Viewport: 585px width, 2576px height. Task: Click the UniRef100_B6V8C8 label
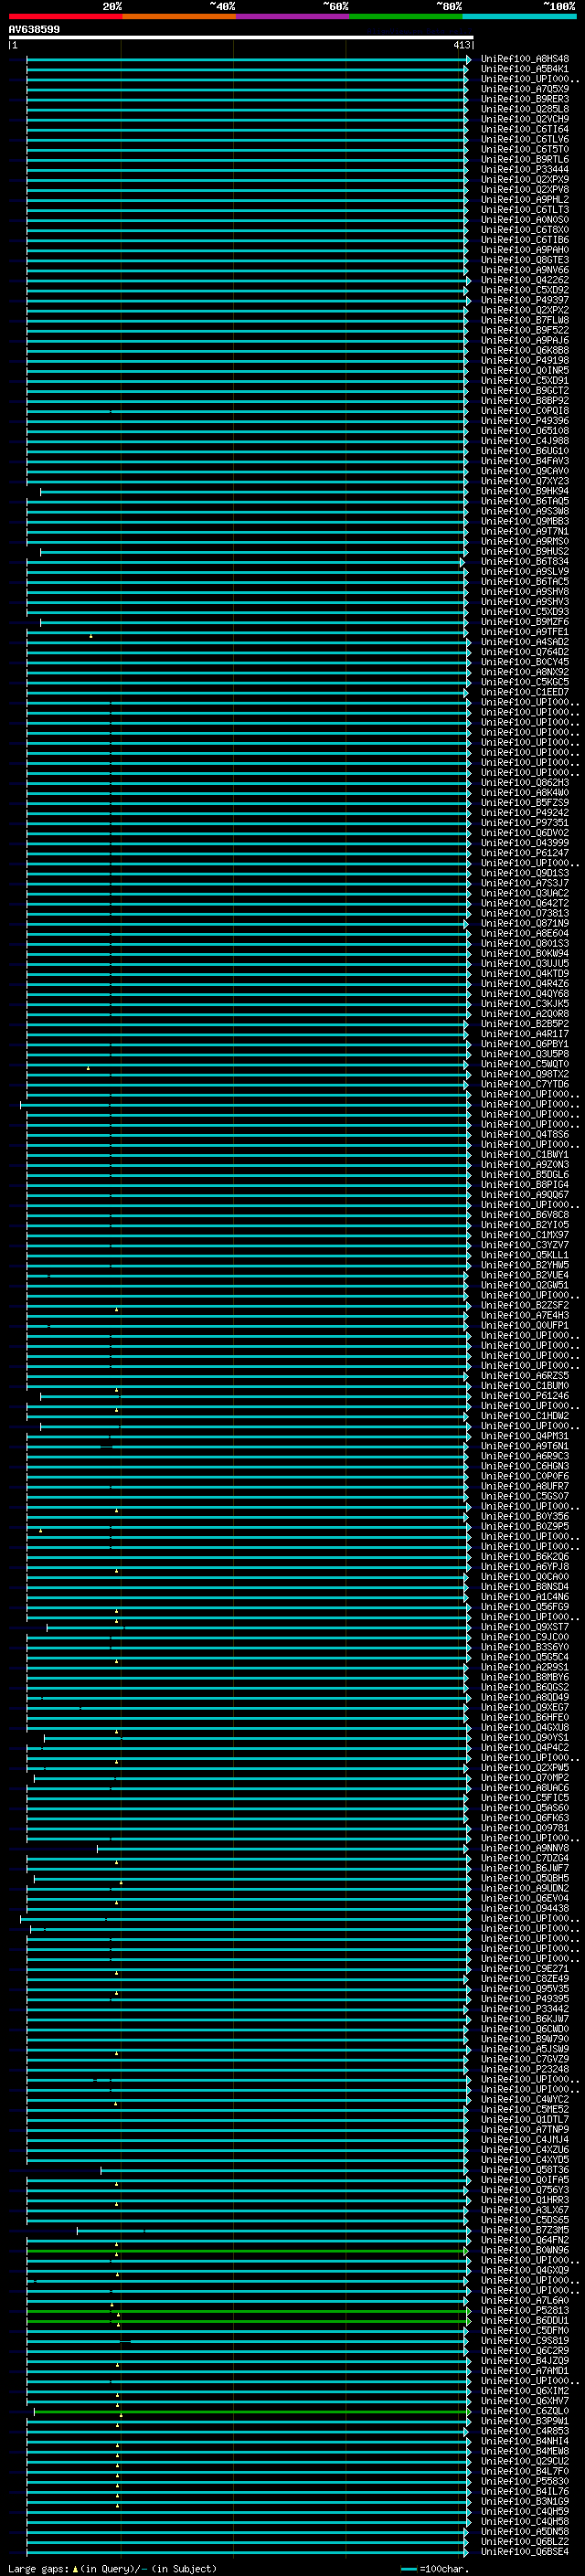(524, 1215)
